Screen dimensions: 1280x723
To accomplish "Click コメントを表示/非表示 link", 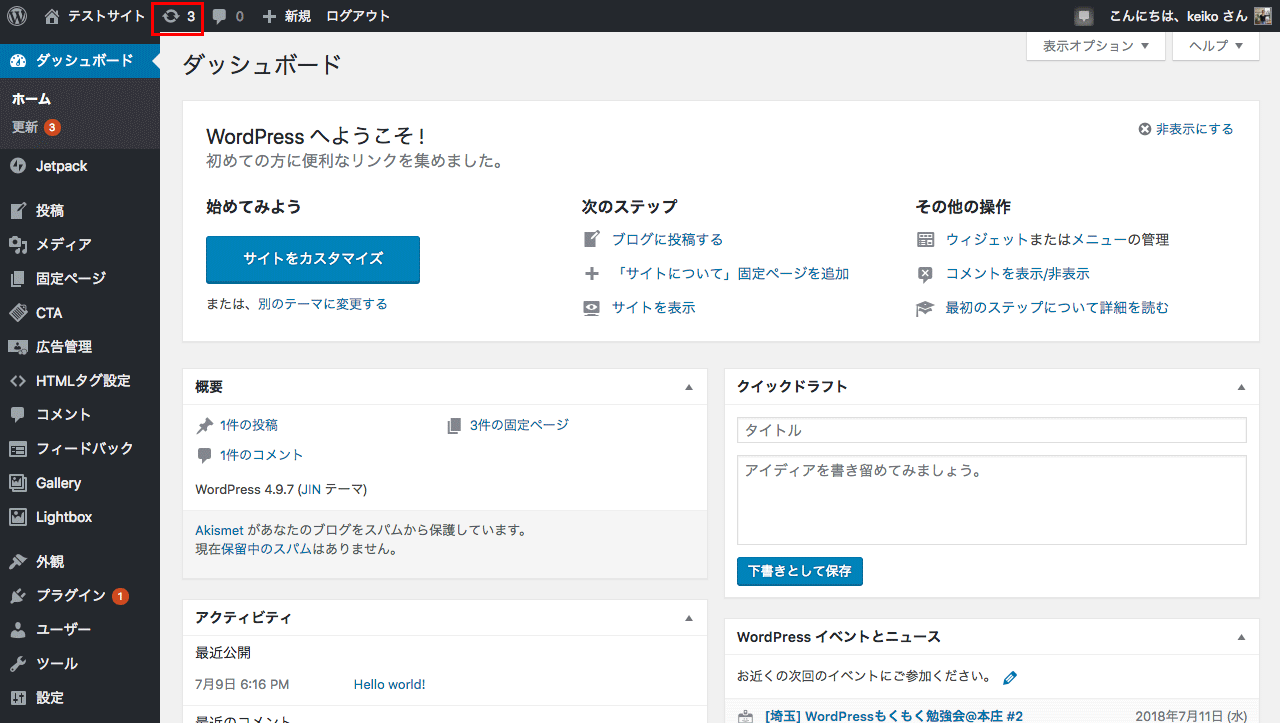I will 1018,274.
